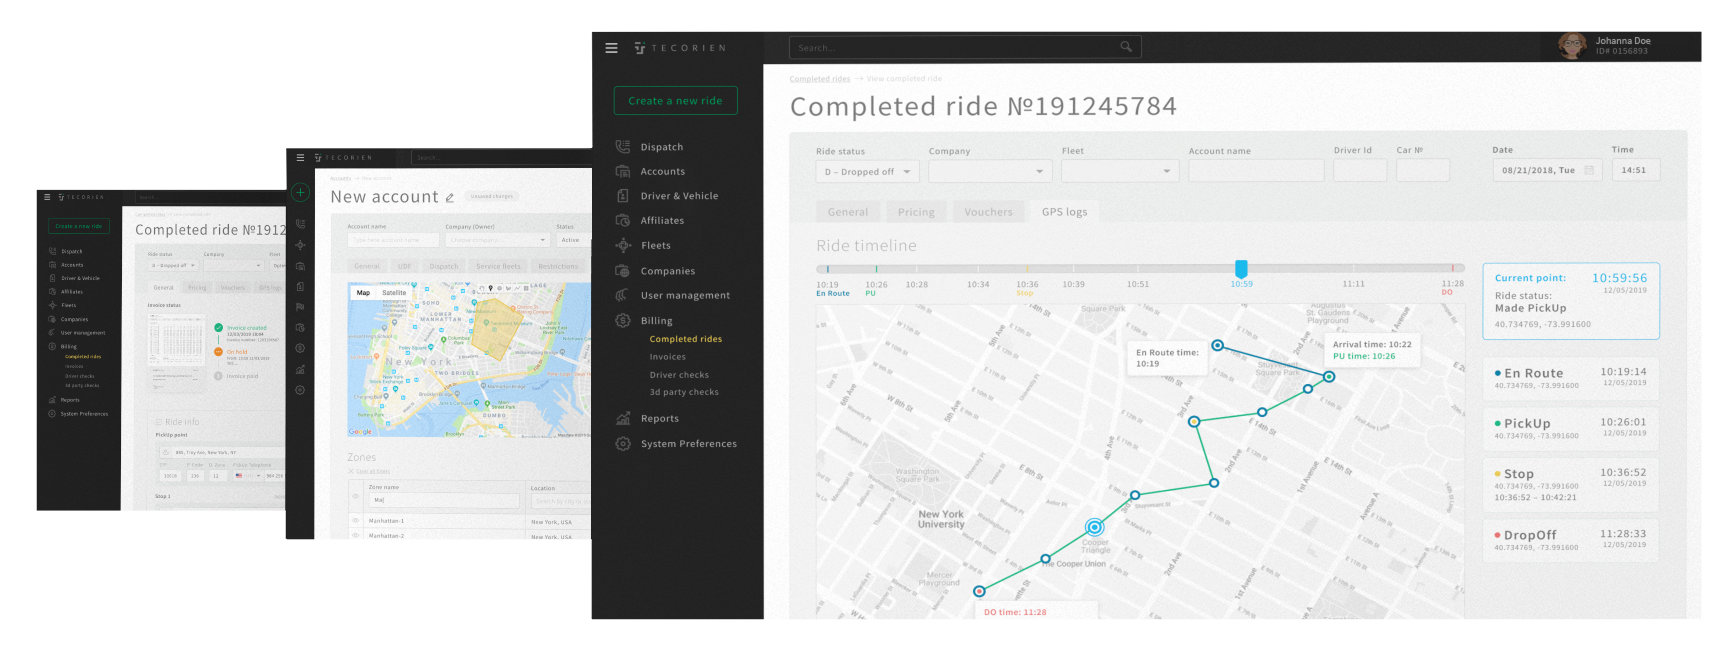Viewport: 1736px width, 653px height.
Task: Click green plus icon in New account window
Action: tap(300, 192)
